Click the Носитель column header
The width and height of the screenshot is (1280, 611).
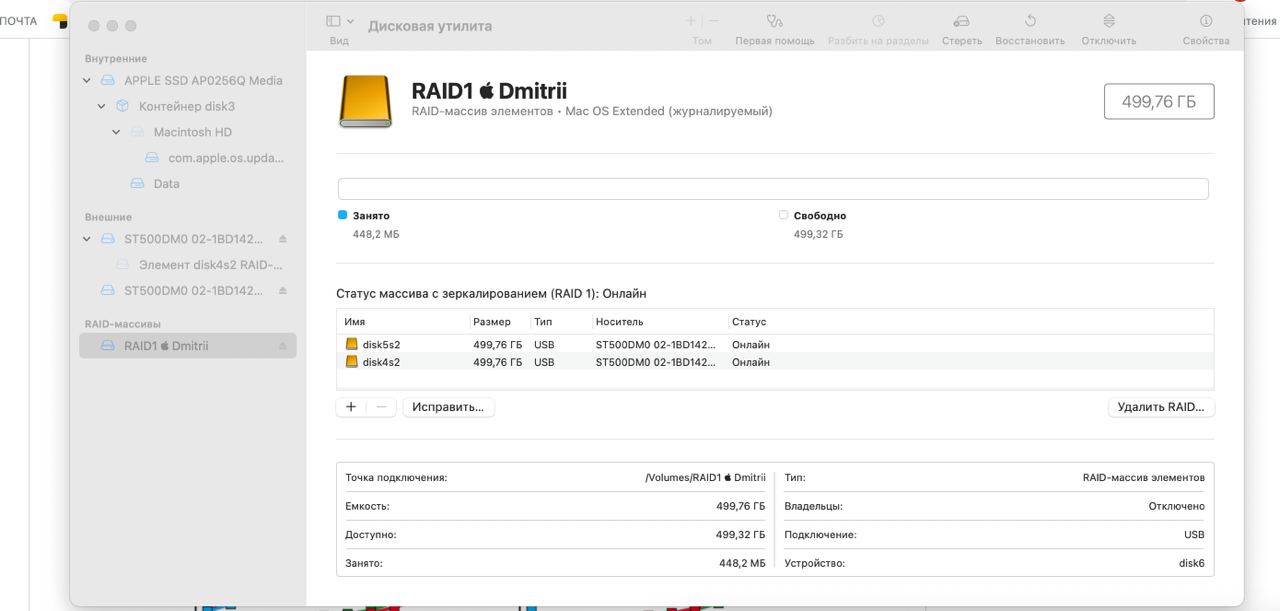tap(619, 322)
